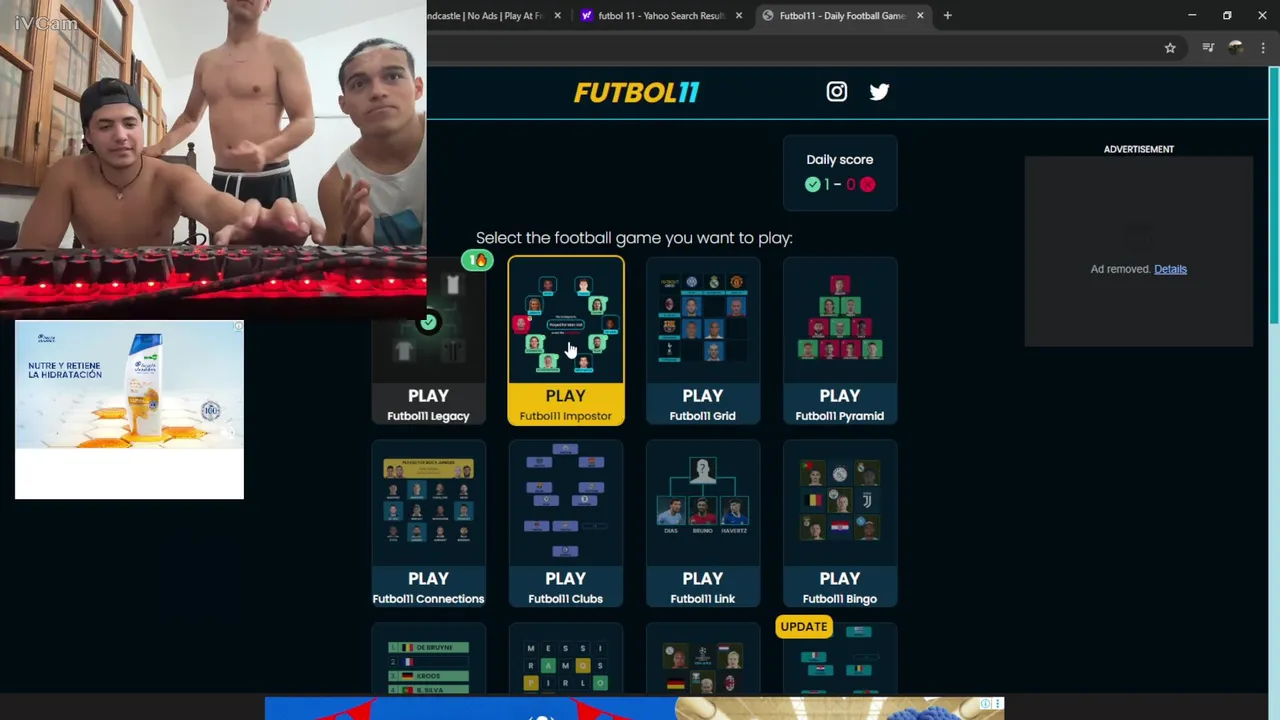Close the Play At tab
This screenshot has height=720, width=1280.
point(558,15)
